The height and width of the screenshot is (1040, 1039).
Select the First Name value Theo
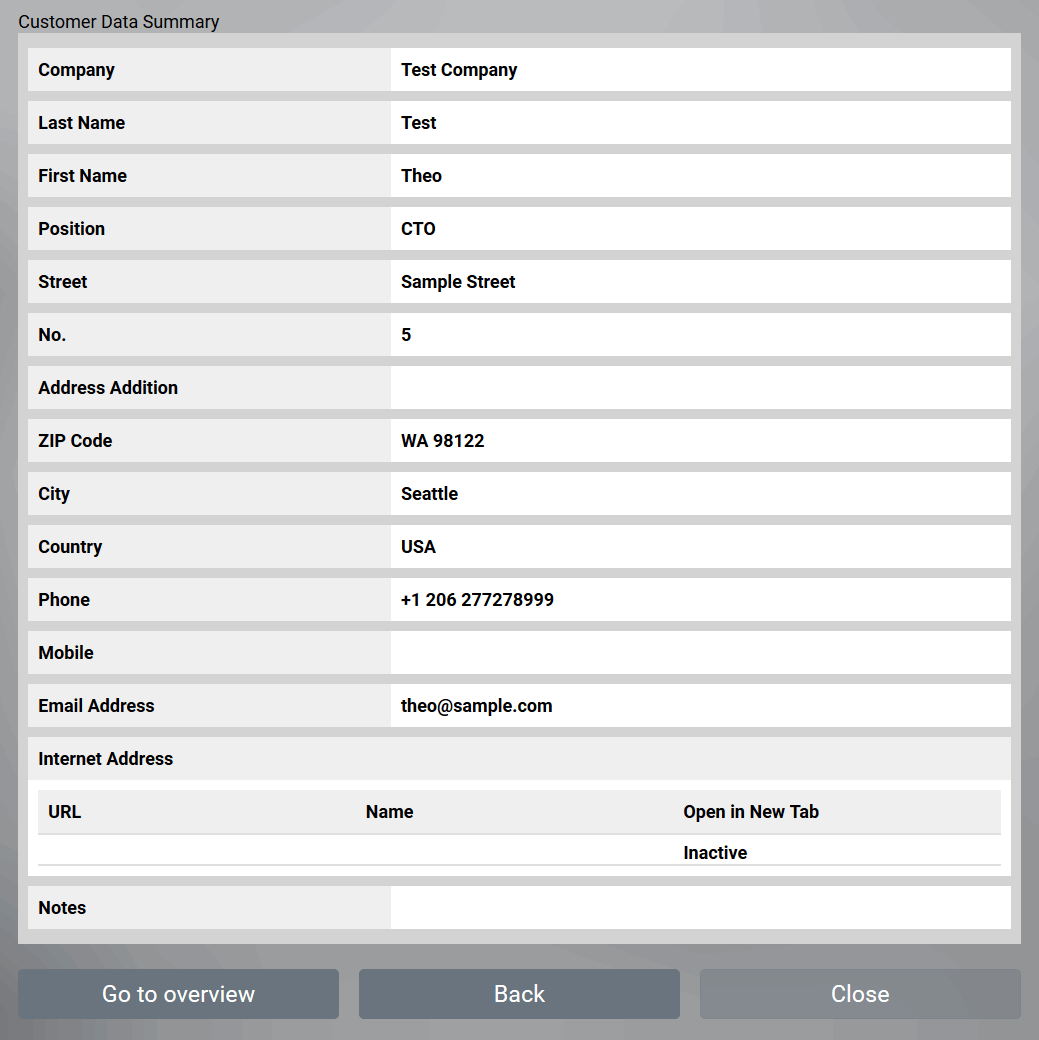click(x=700, y=175)
